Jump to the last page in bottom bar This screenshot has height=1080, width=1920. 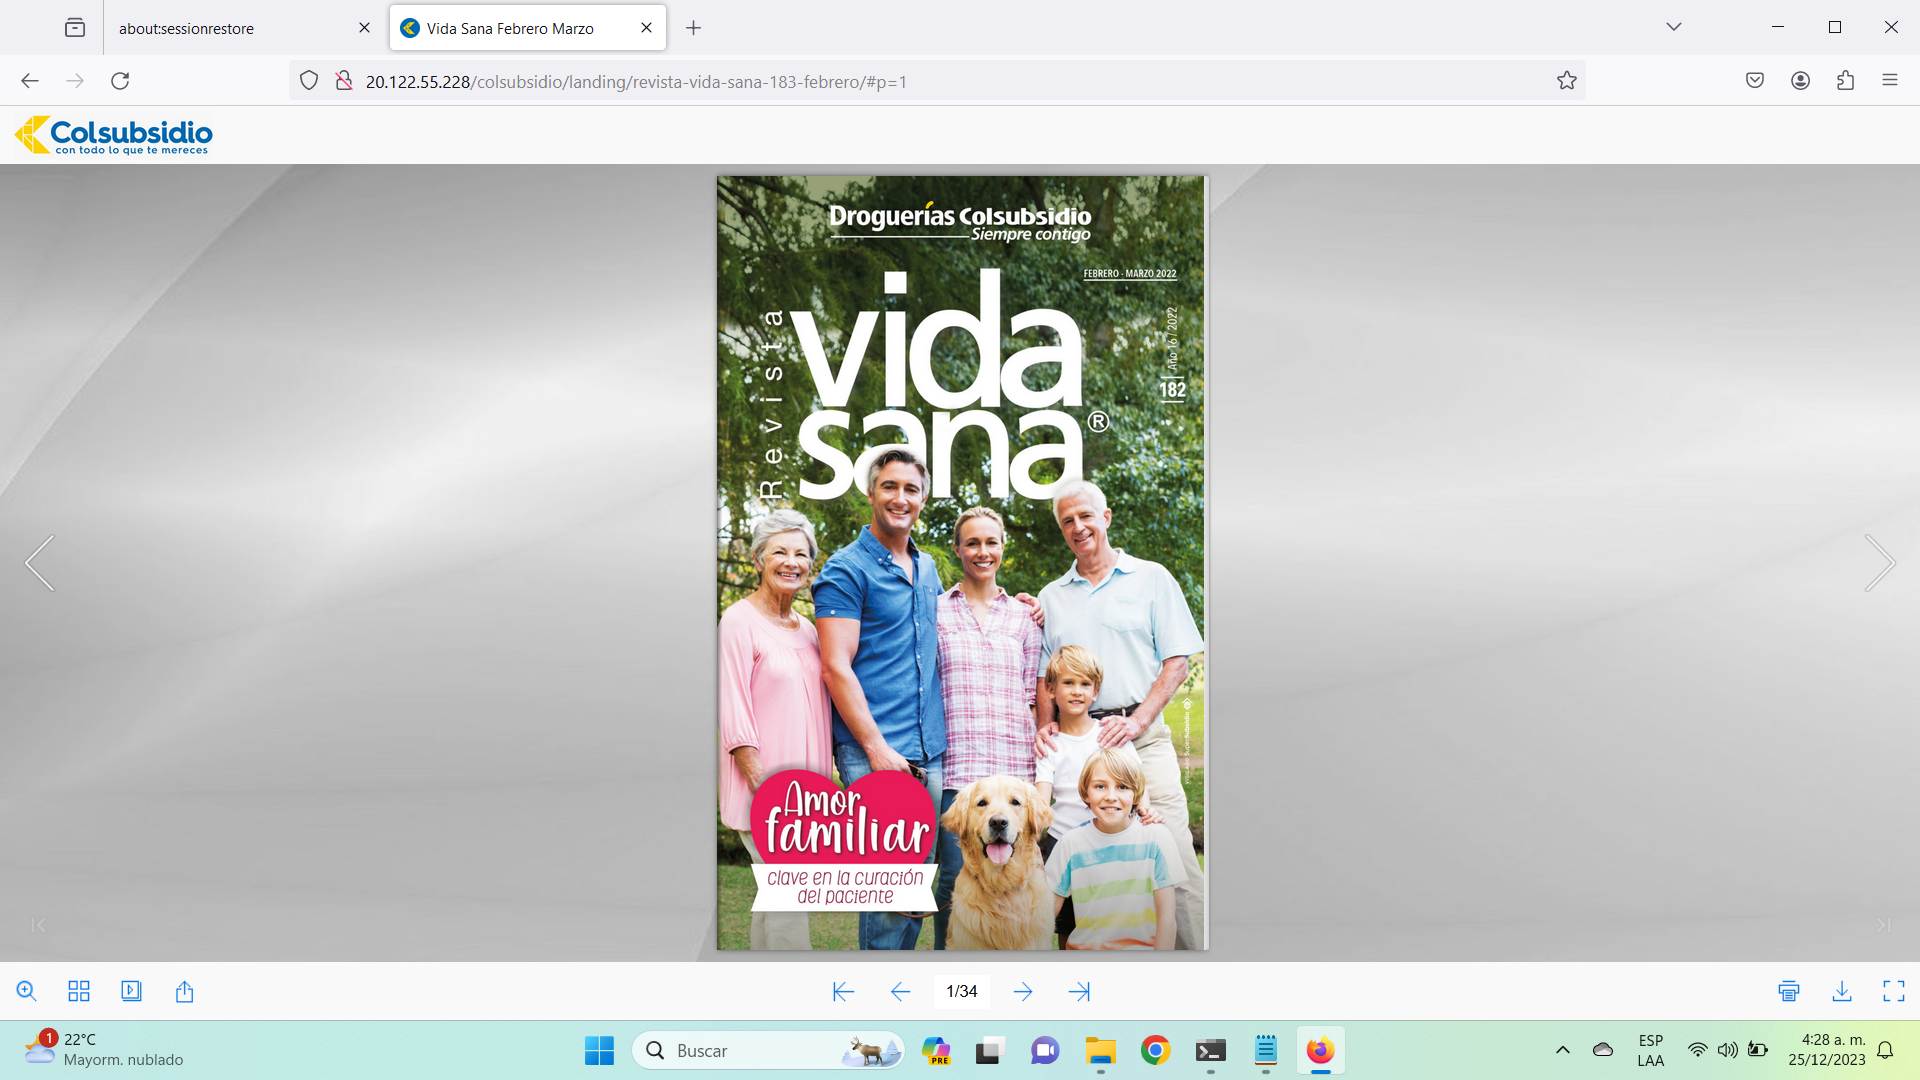pyautogui.click(x=1079, y=991)
